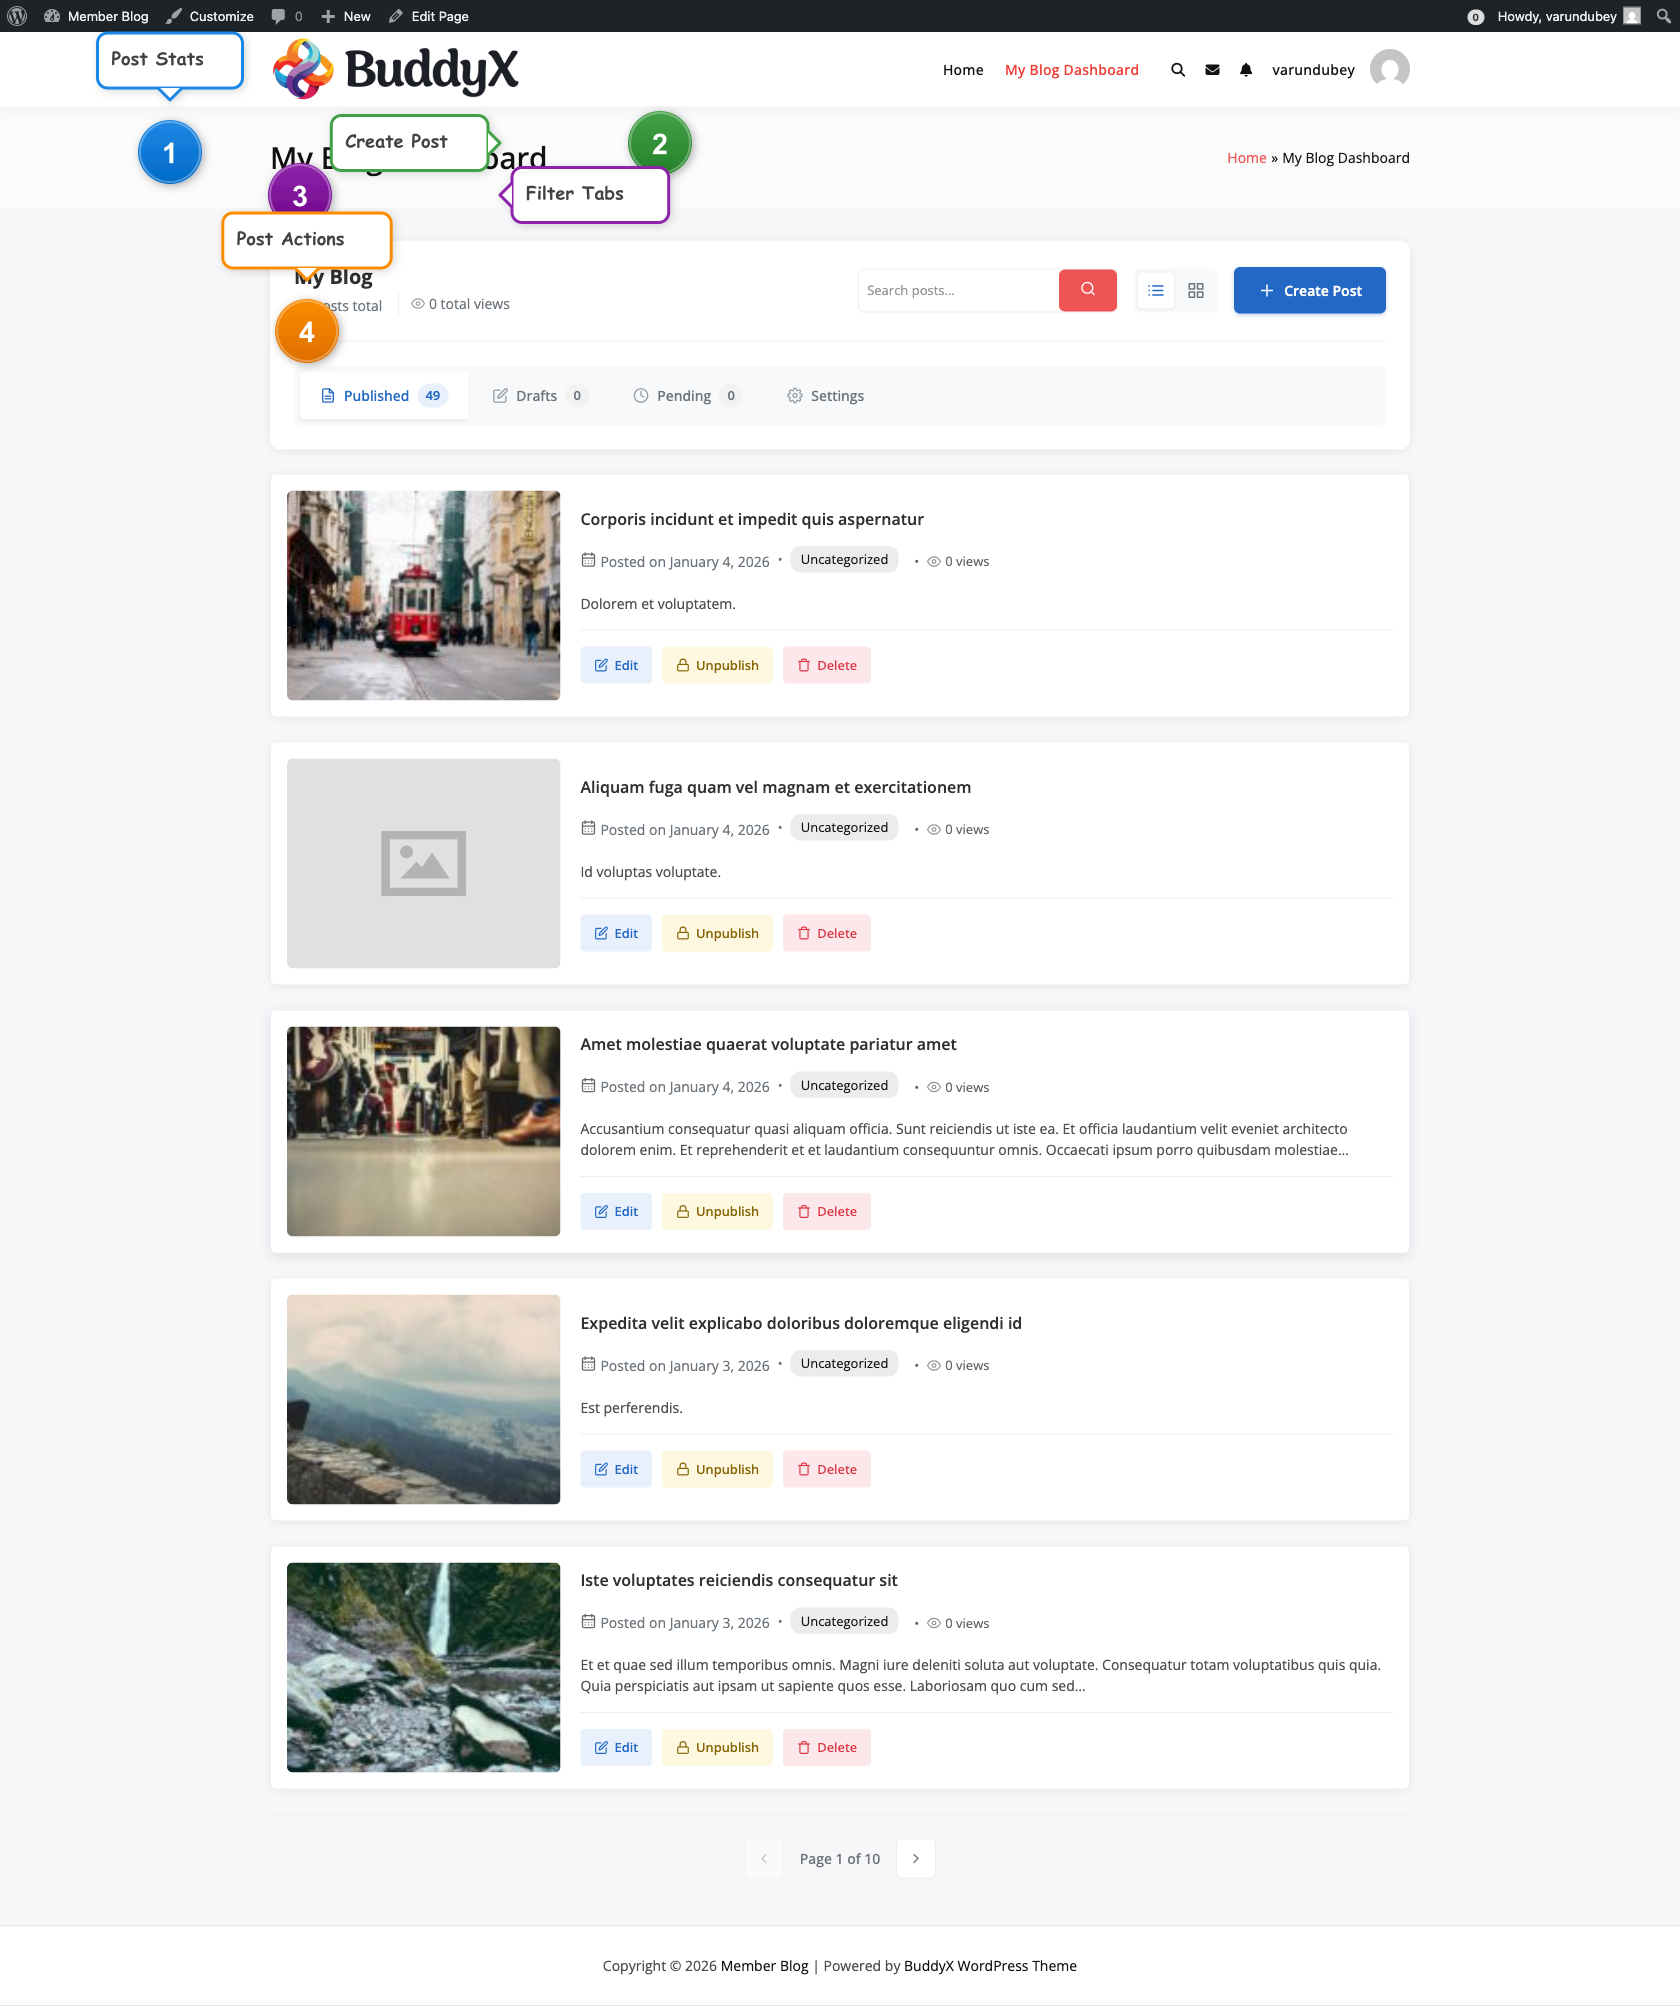This screenshot has height=2006, width=1680.
Task: Click Home breadcrumb link
Action: [1246, 158]
